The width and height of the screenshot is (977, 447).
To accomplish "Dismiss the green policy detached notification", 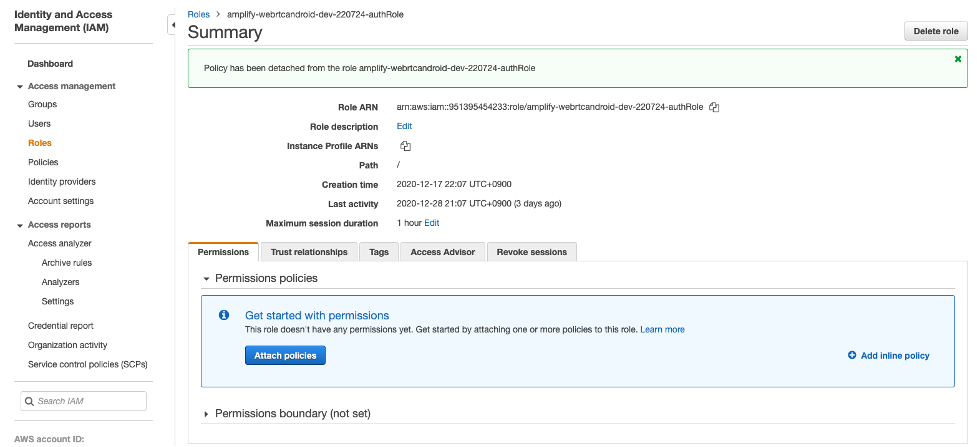I will [x=958, y=59].
